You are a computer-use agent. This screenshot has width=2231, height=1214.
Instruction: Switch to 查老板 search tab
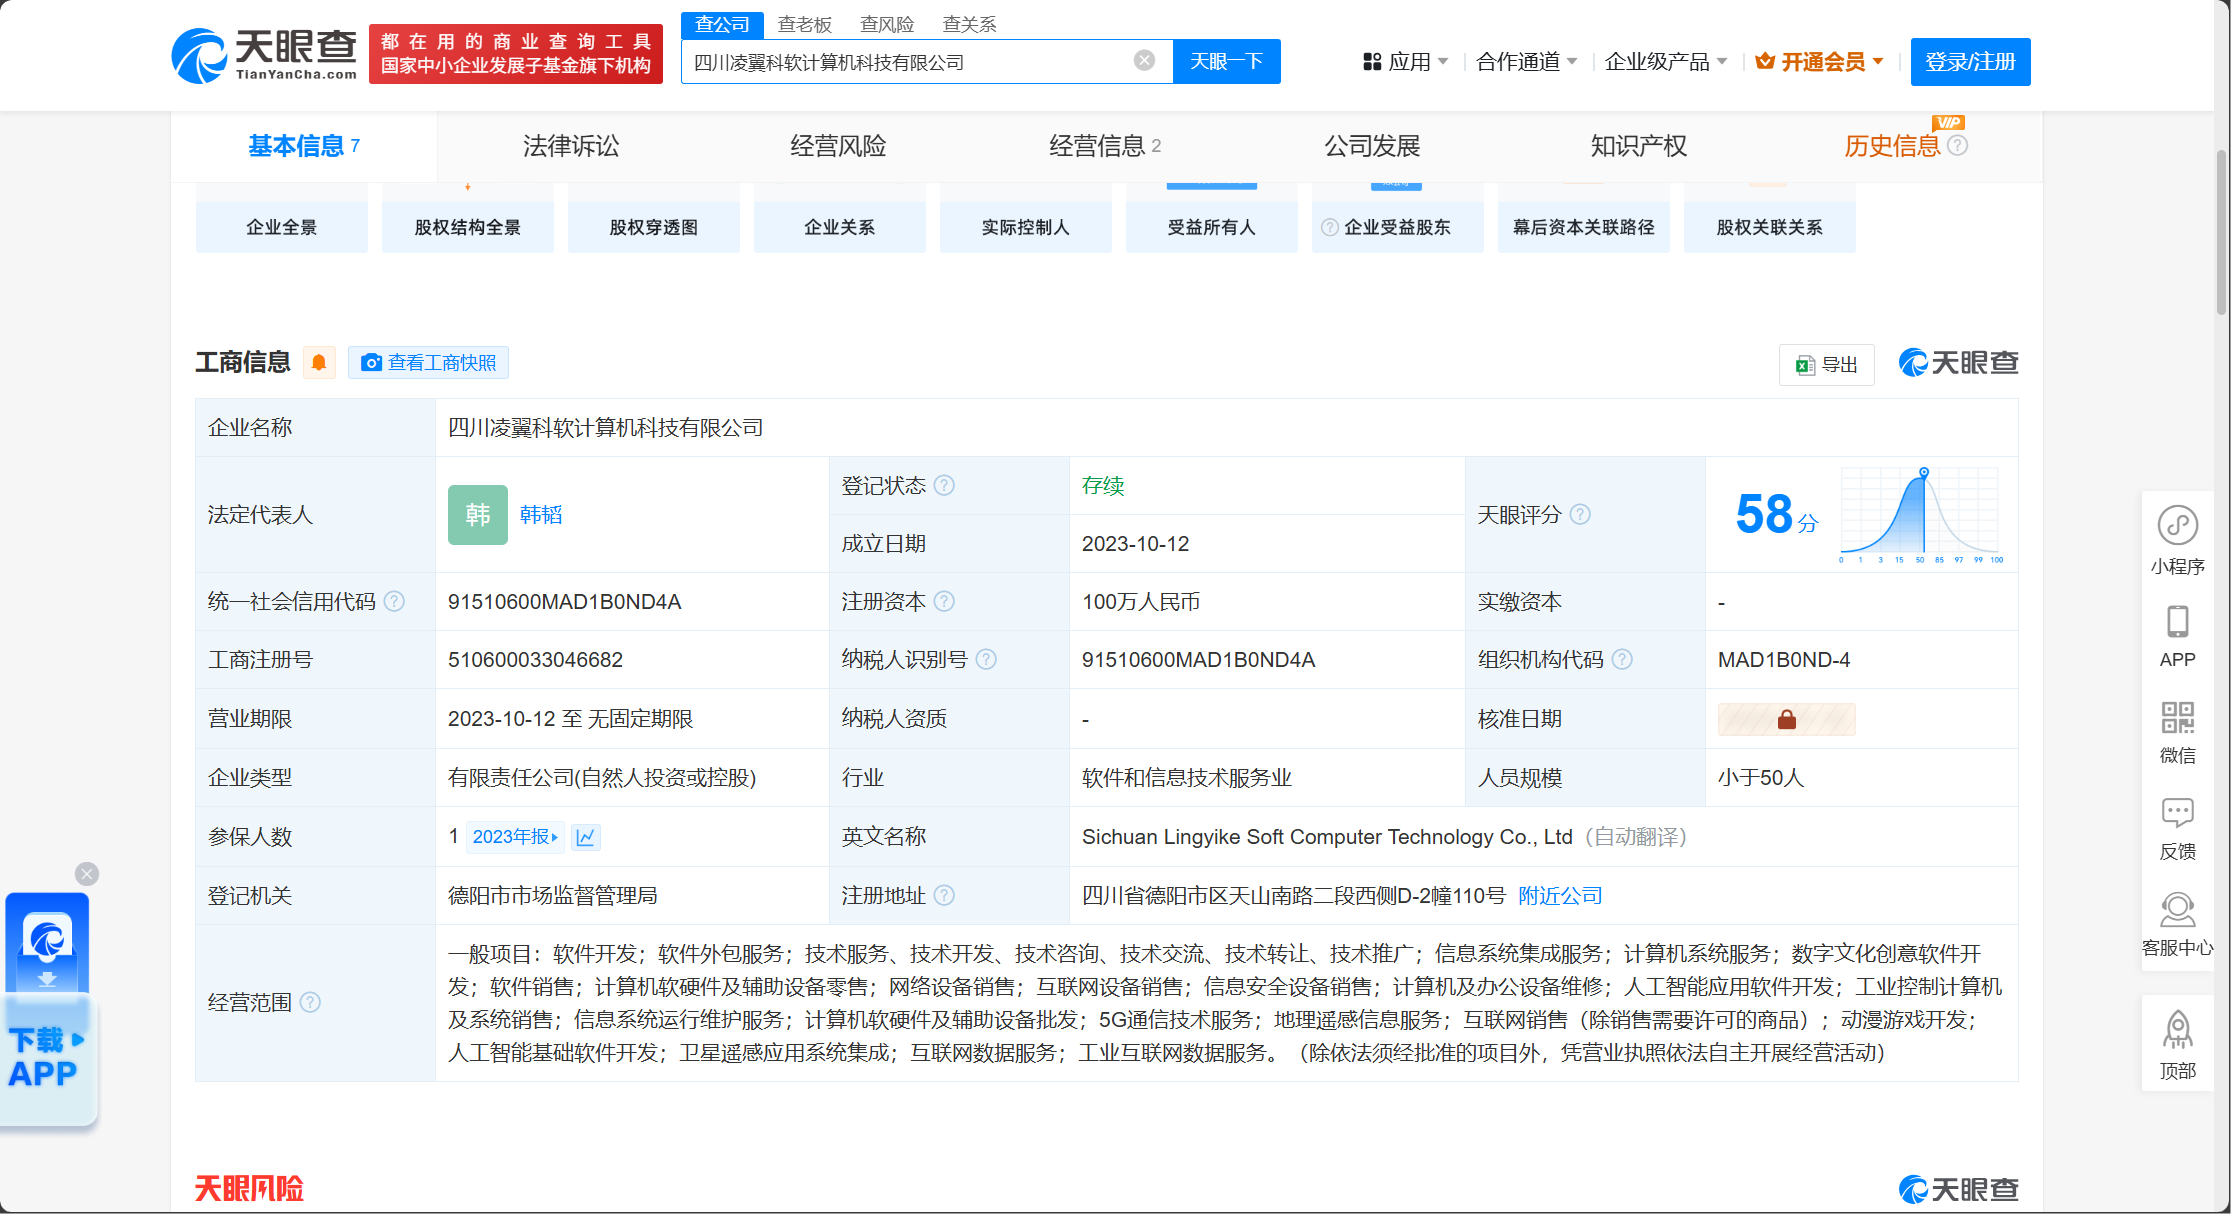pyautogui.click(x=805, y=24)
